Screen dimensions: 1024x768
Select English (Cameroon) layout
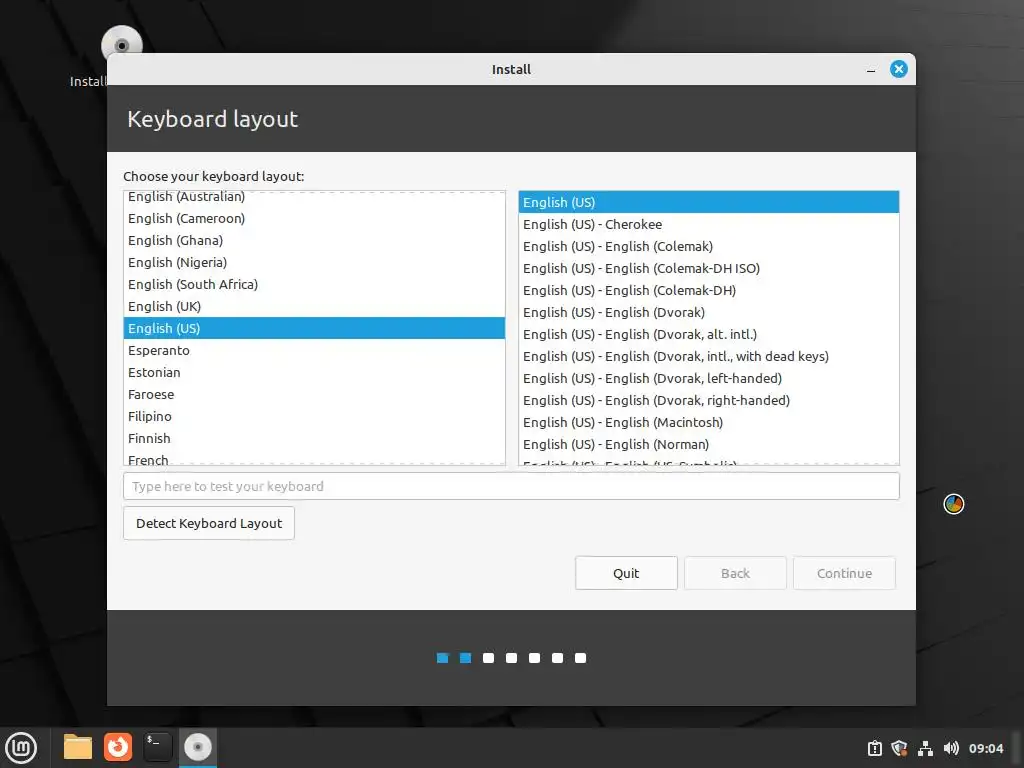coord(314,218)
